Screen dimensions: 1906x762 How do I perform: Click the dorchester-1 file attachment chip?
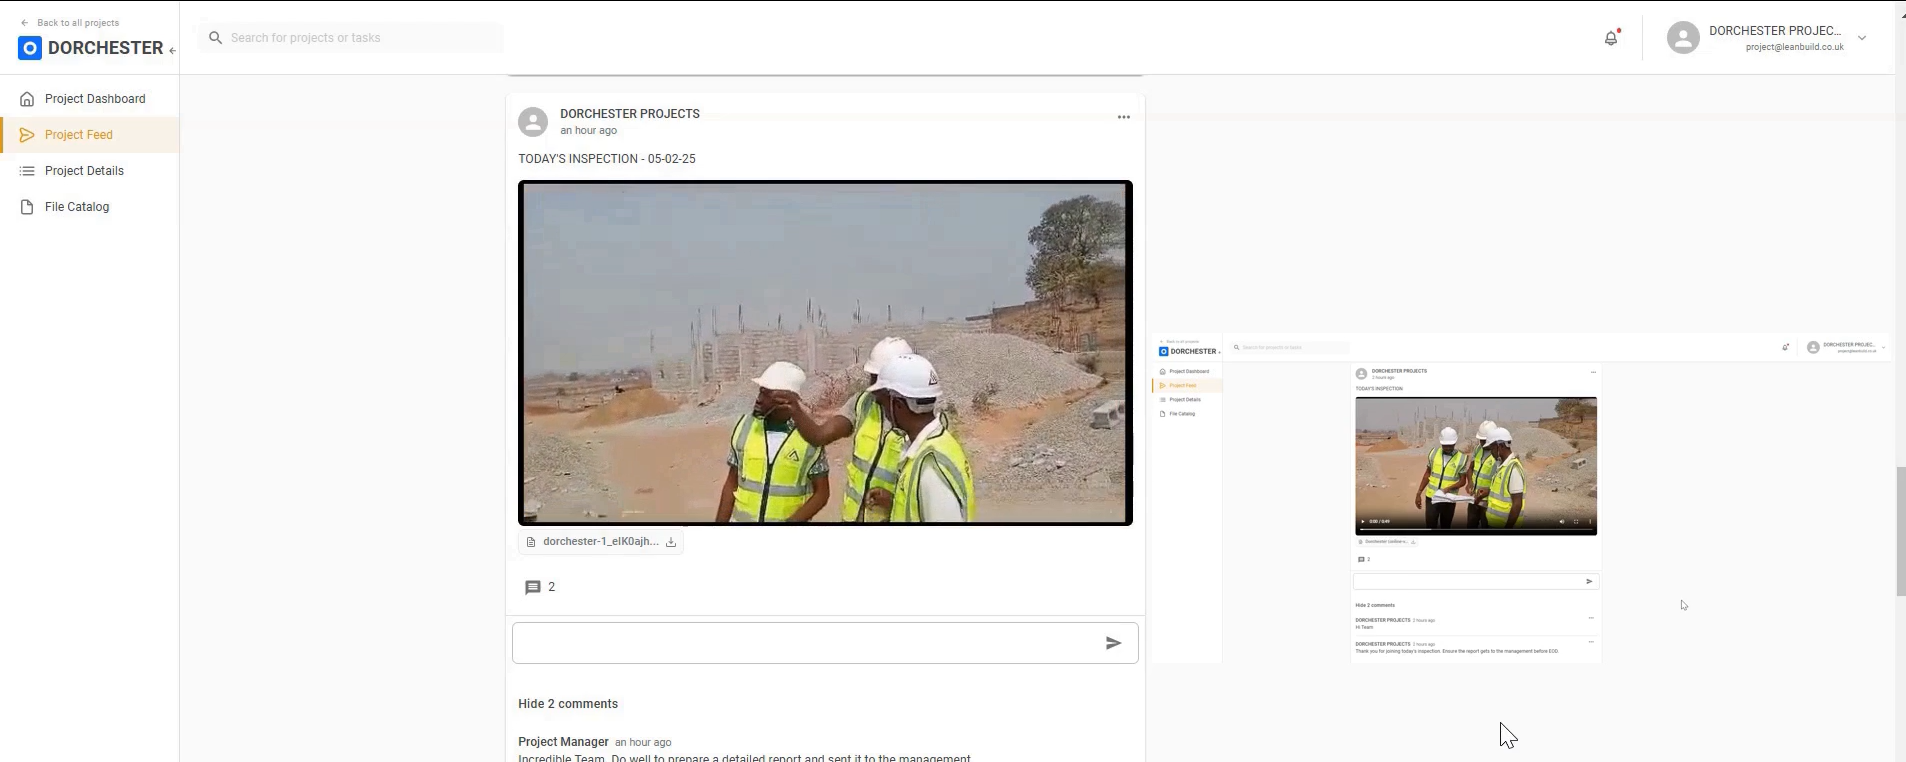tap(598, 542)
